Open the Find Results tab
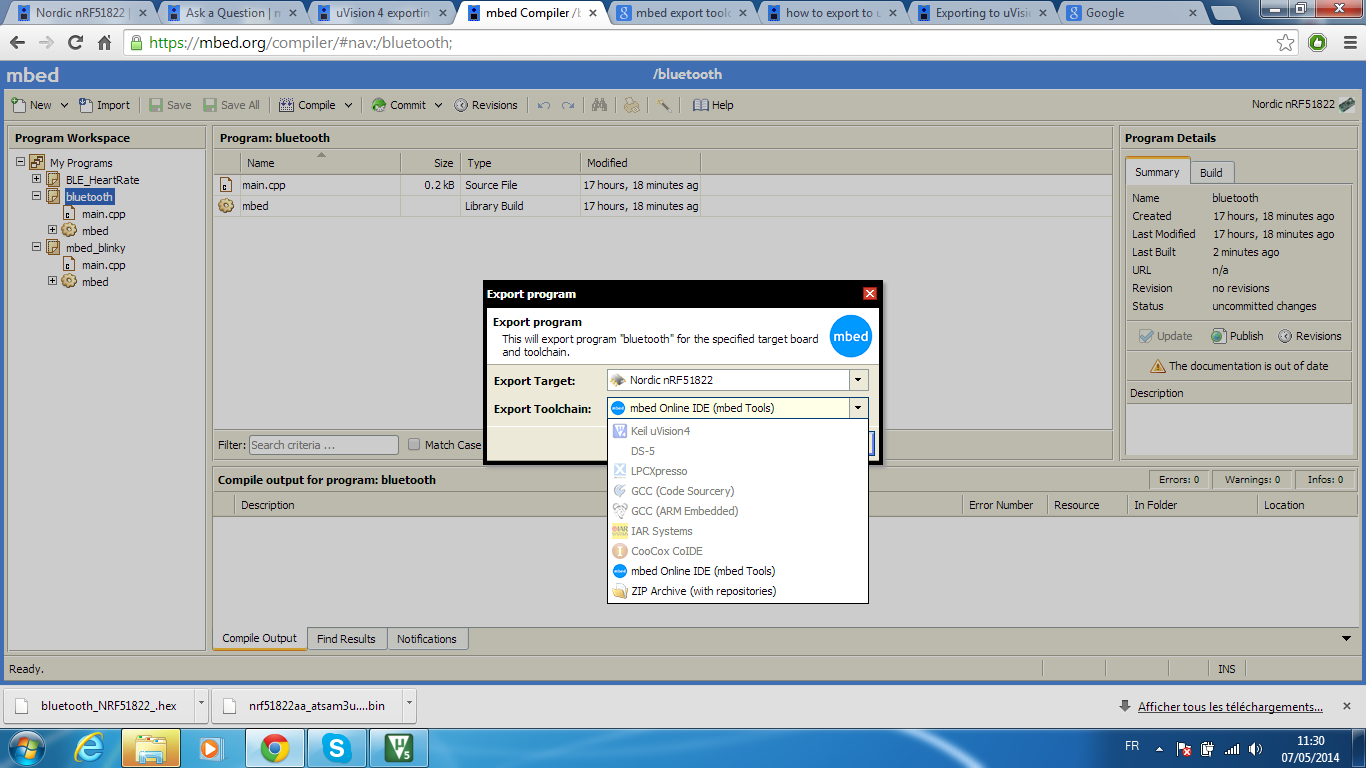Image resolution: width=1366 pixels, height=768 pixels. (346, 639)
